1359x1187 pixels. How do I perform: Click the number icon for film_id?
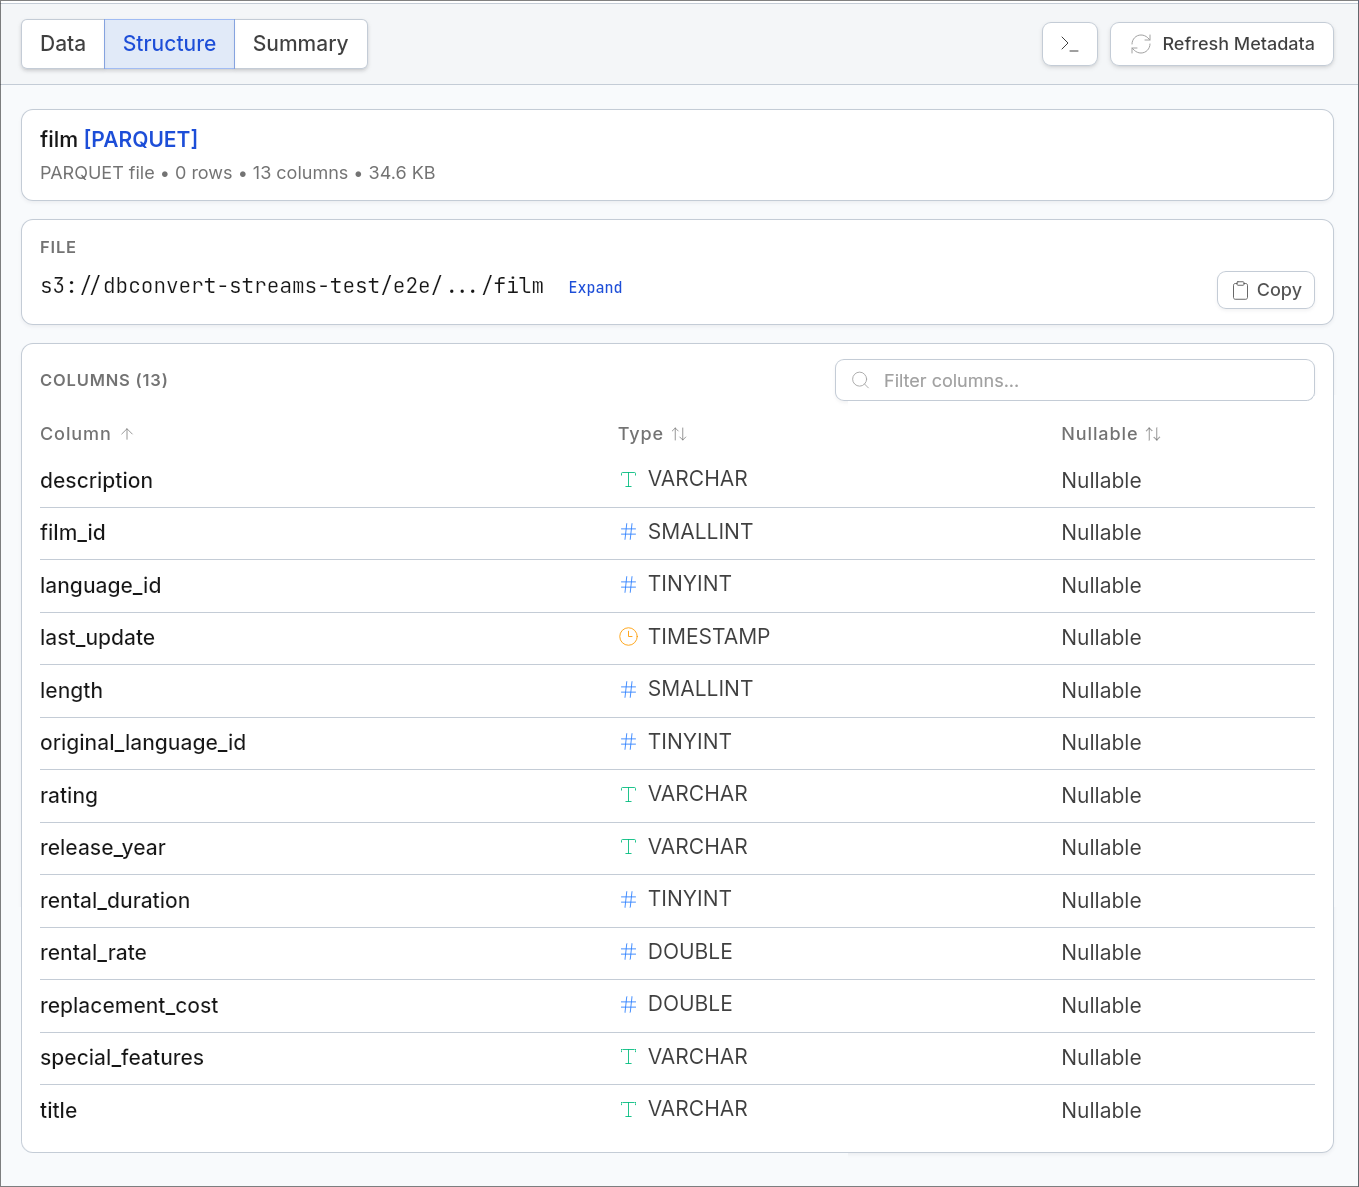pos(628,532)
